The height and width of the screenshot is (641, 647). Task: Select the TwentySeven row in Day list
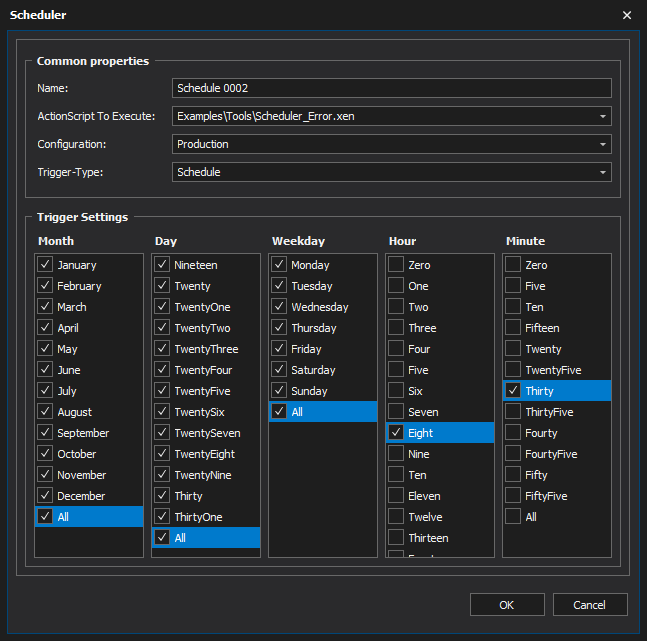coord(206,433)
